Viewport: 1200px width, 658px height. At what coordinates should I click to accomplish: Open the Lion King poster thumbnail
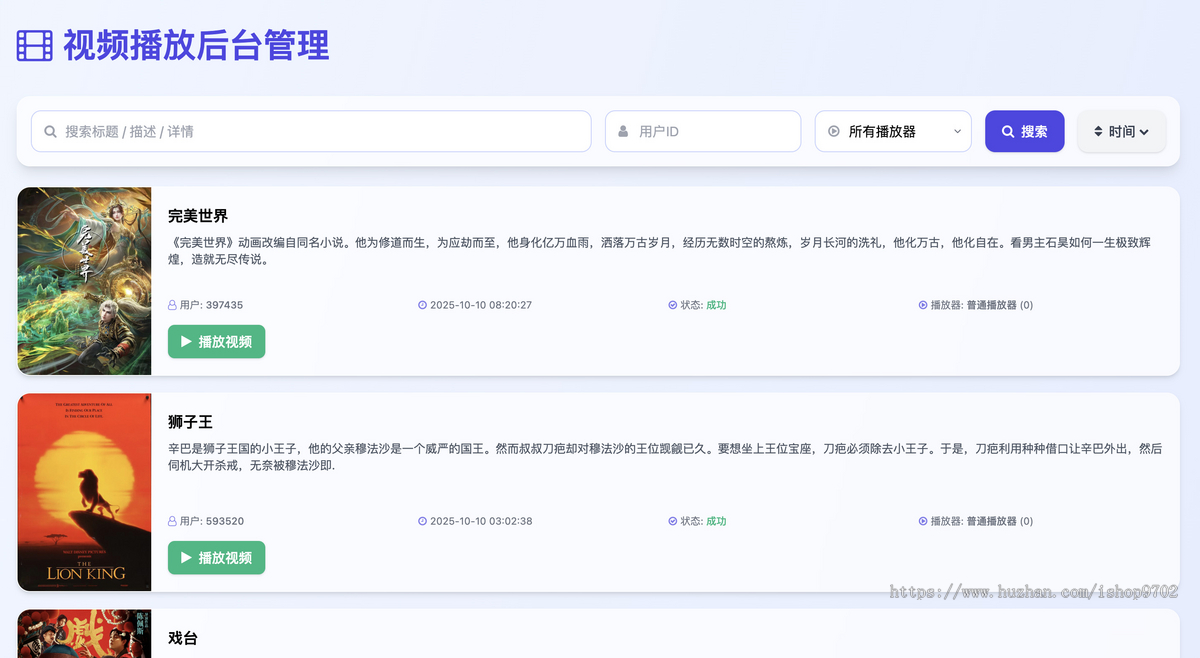(84, 492)
